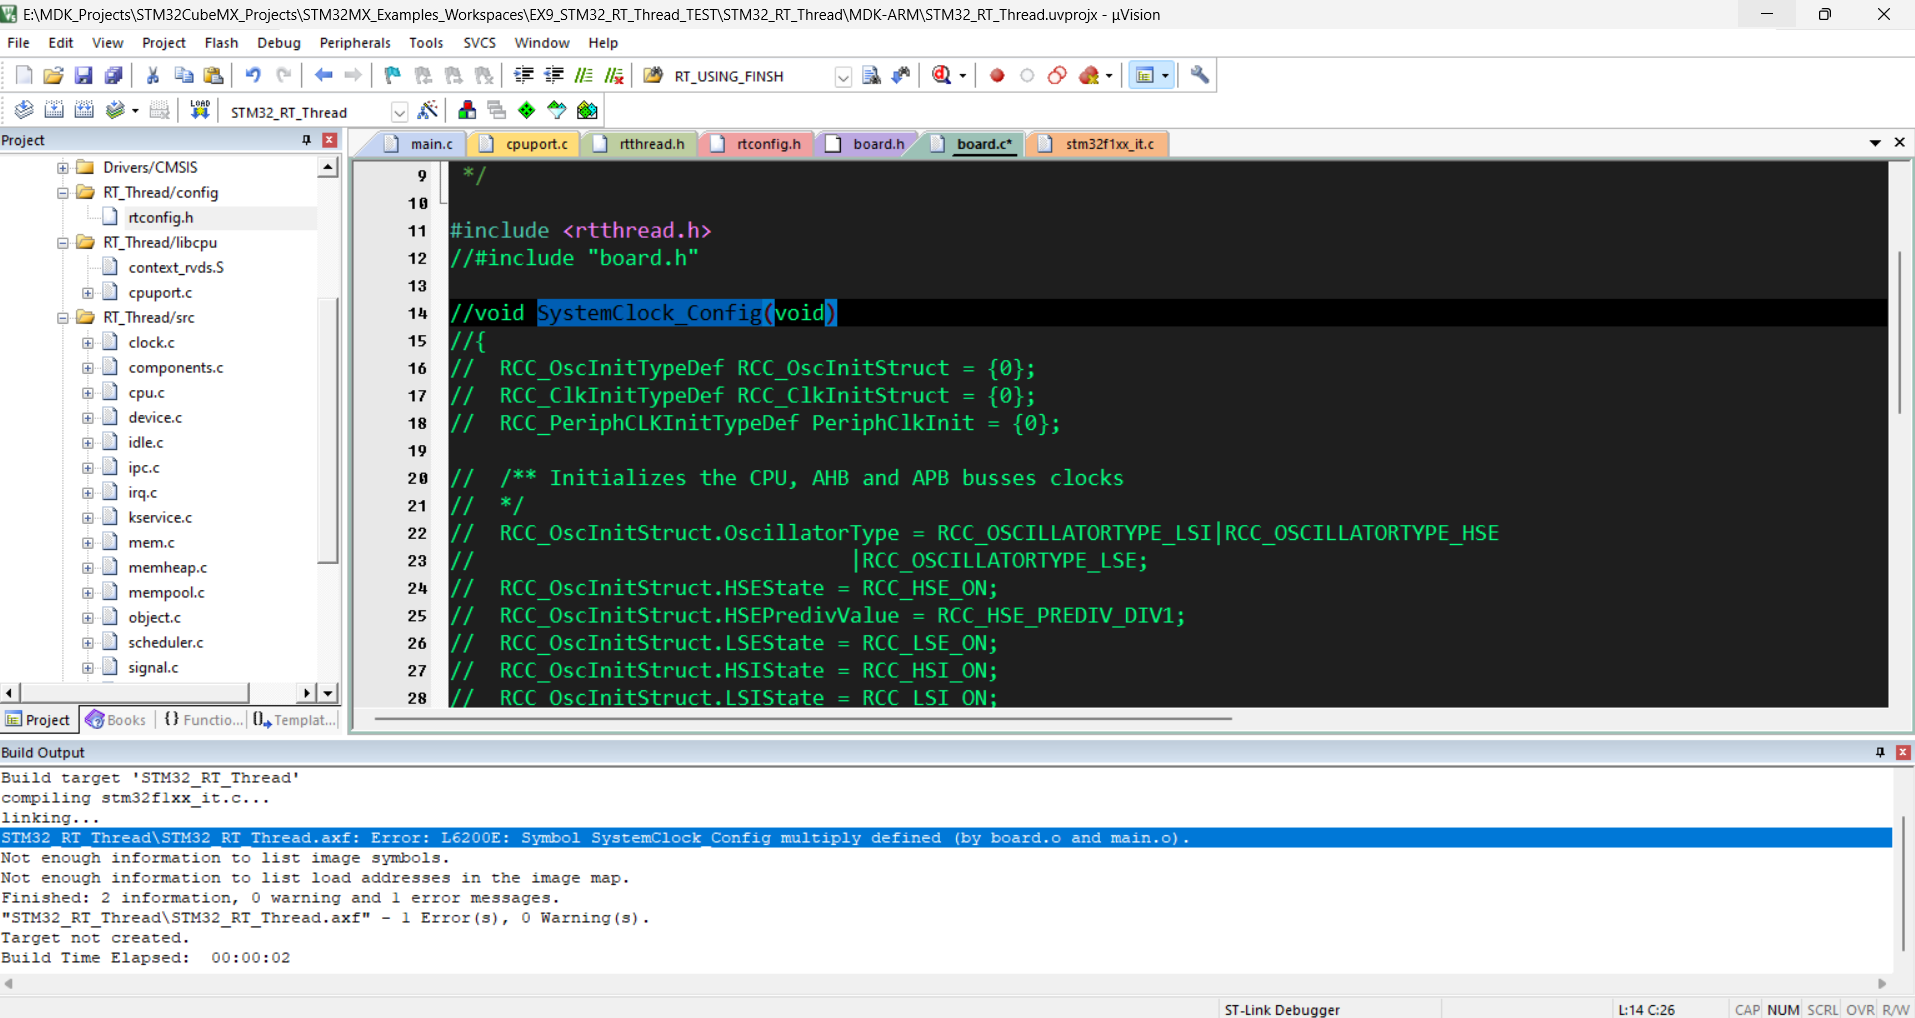
Task: Show the Functions panel tab
Action: click(x=203, y=720)
